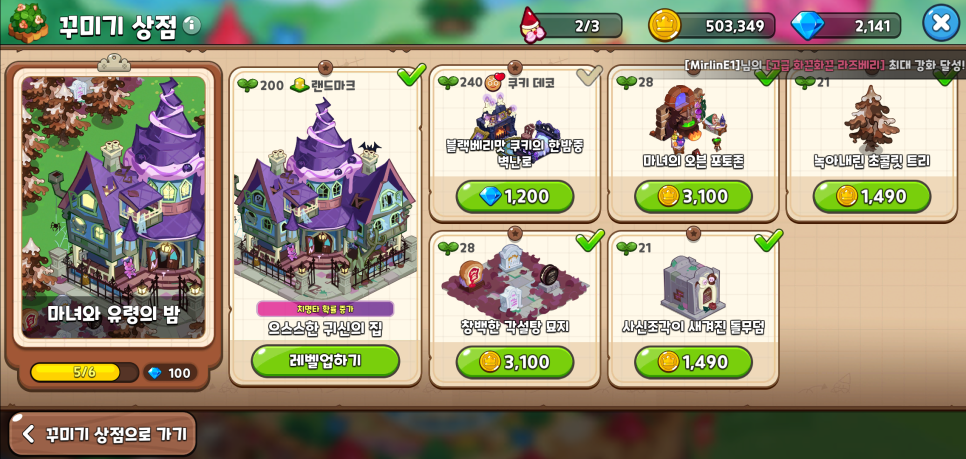
Task: Open the 마녀와 유령의 밤 theme thumbnail
Action: point(113,207)
